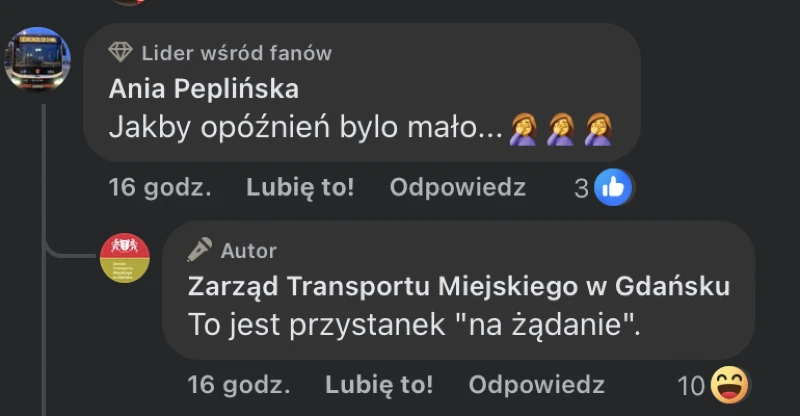Click the Haha laughing emoji reaction icon
The height and width of the screenshot is (416, 800).
[x=729, y=384]
